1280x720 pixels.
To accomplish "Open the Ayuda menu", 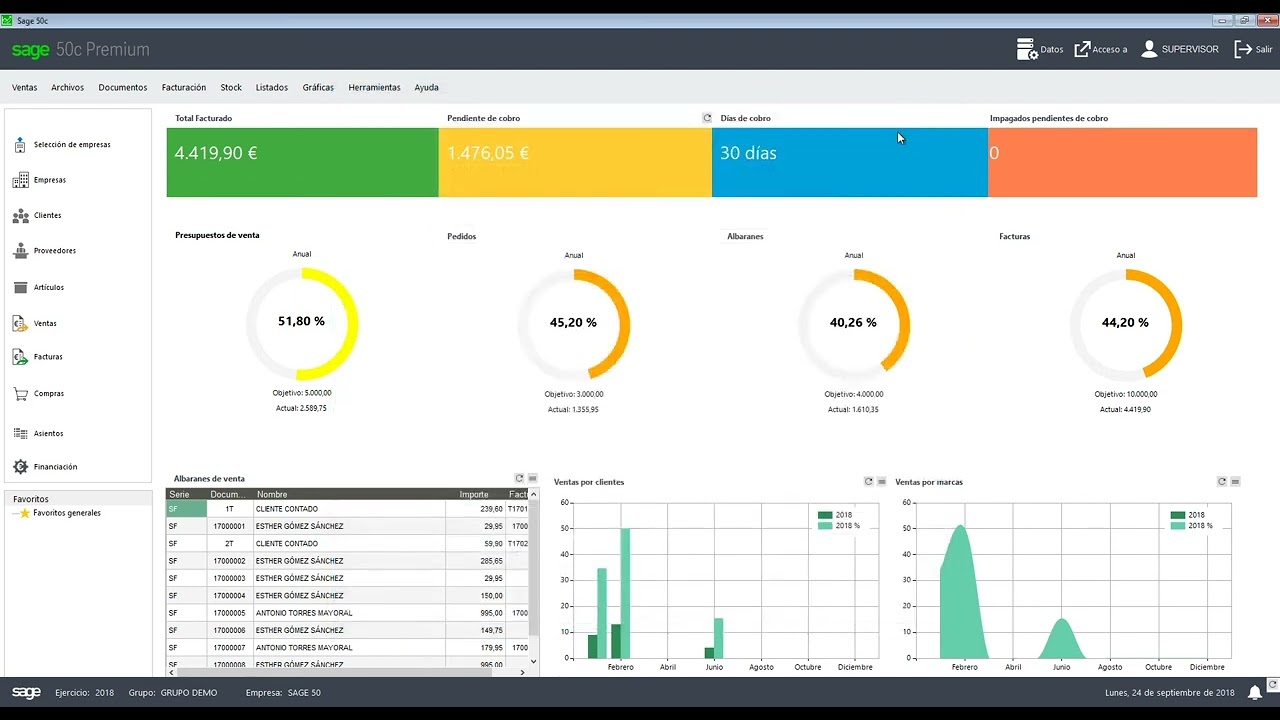I will (427, 88).
